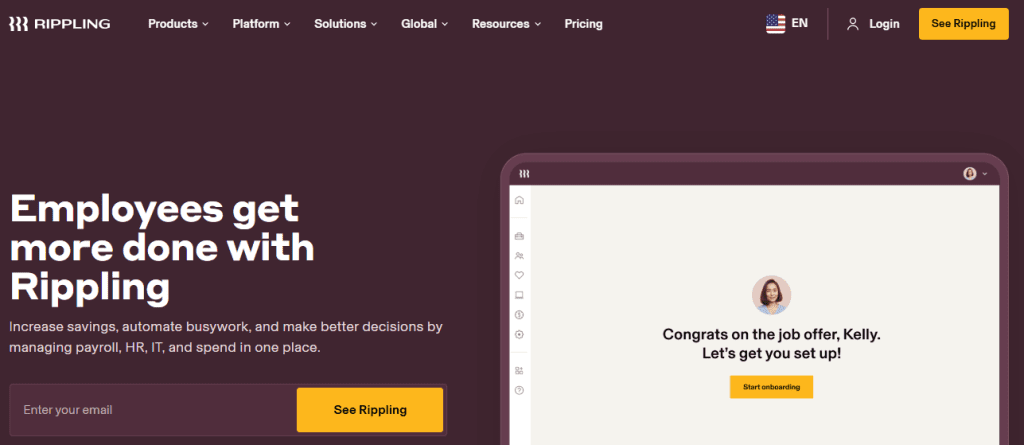
Task: Click the heart icon in mockup sidebar
Action: pyautogui.click(x=519, y=275)
